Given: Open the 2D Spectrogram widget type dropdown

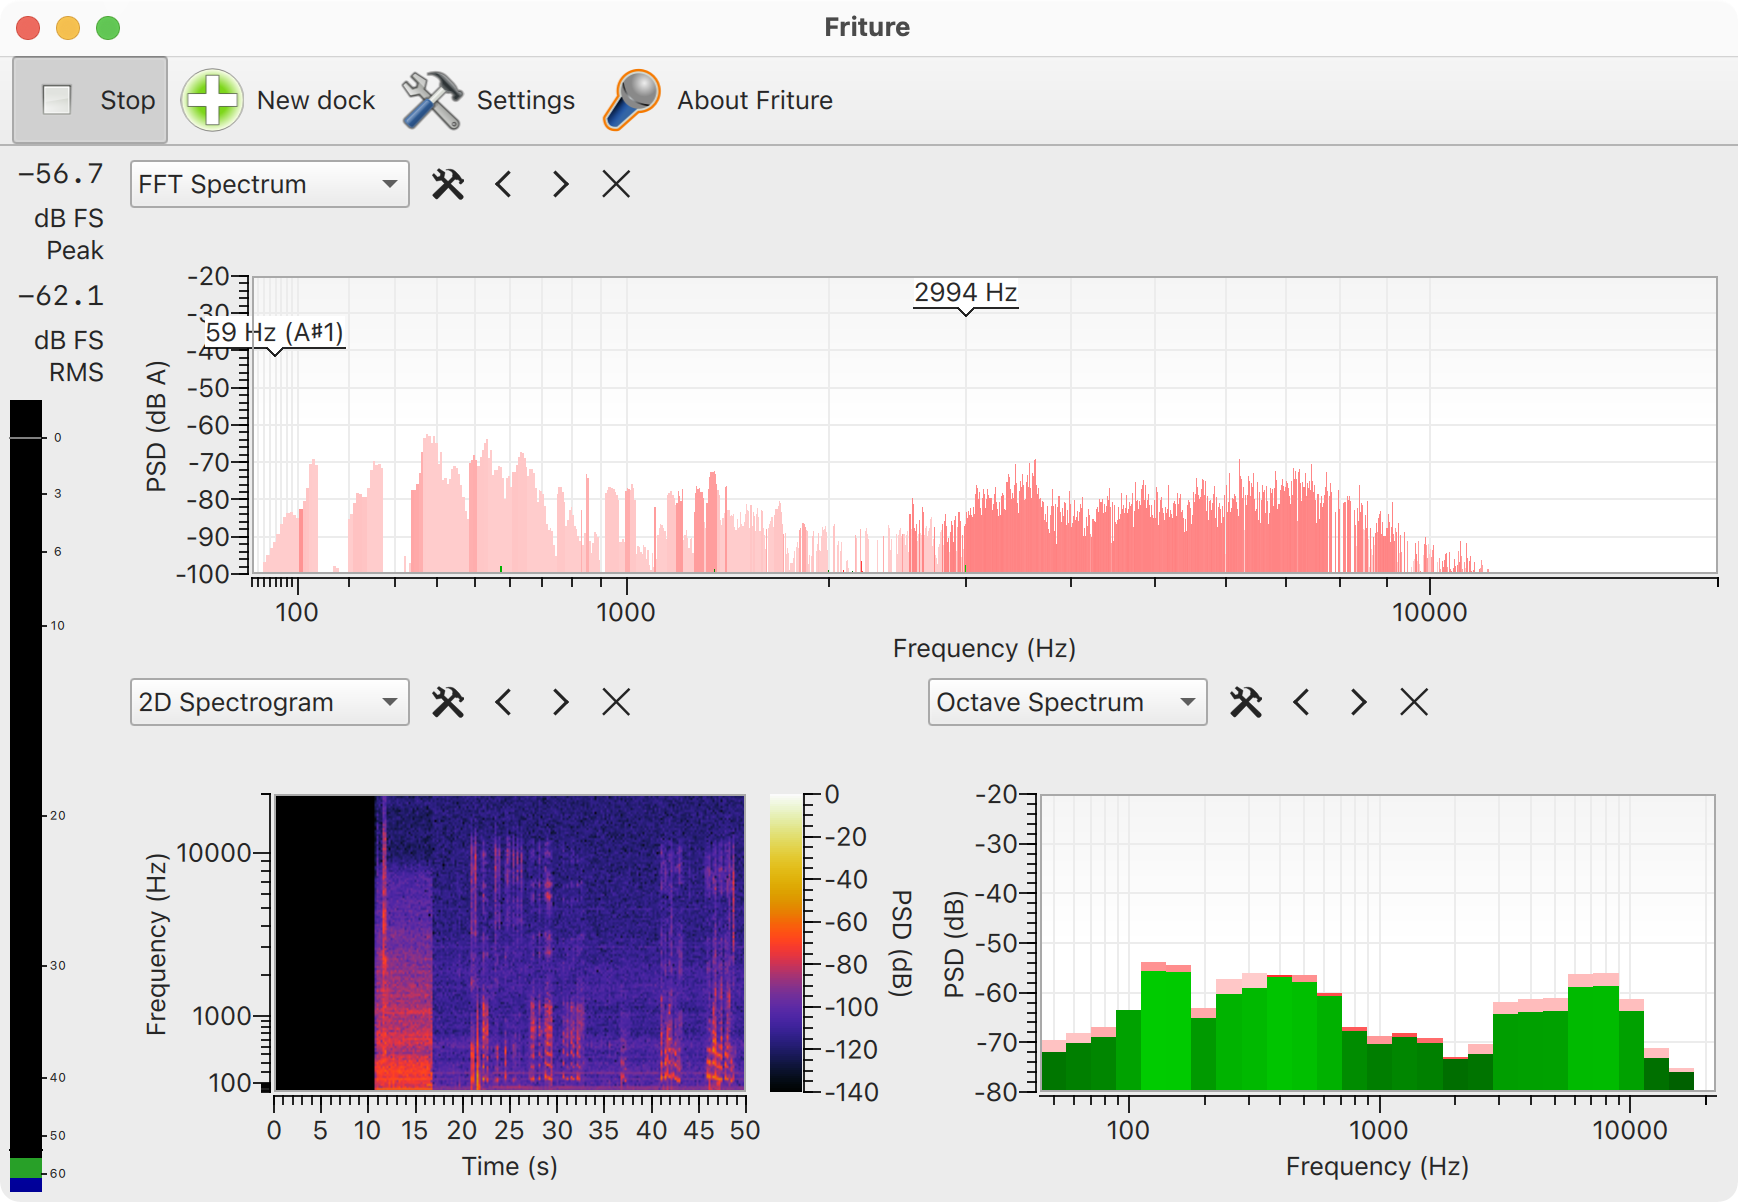Looking at the screenshot, I should 270,702.
